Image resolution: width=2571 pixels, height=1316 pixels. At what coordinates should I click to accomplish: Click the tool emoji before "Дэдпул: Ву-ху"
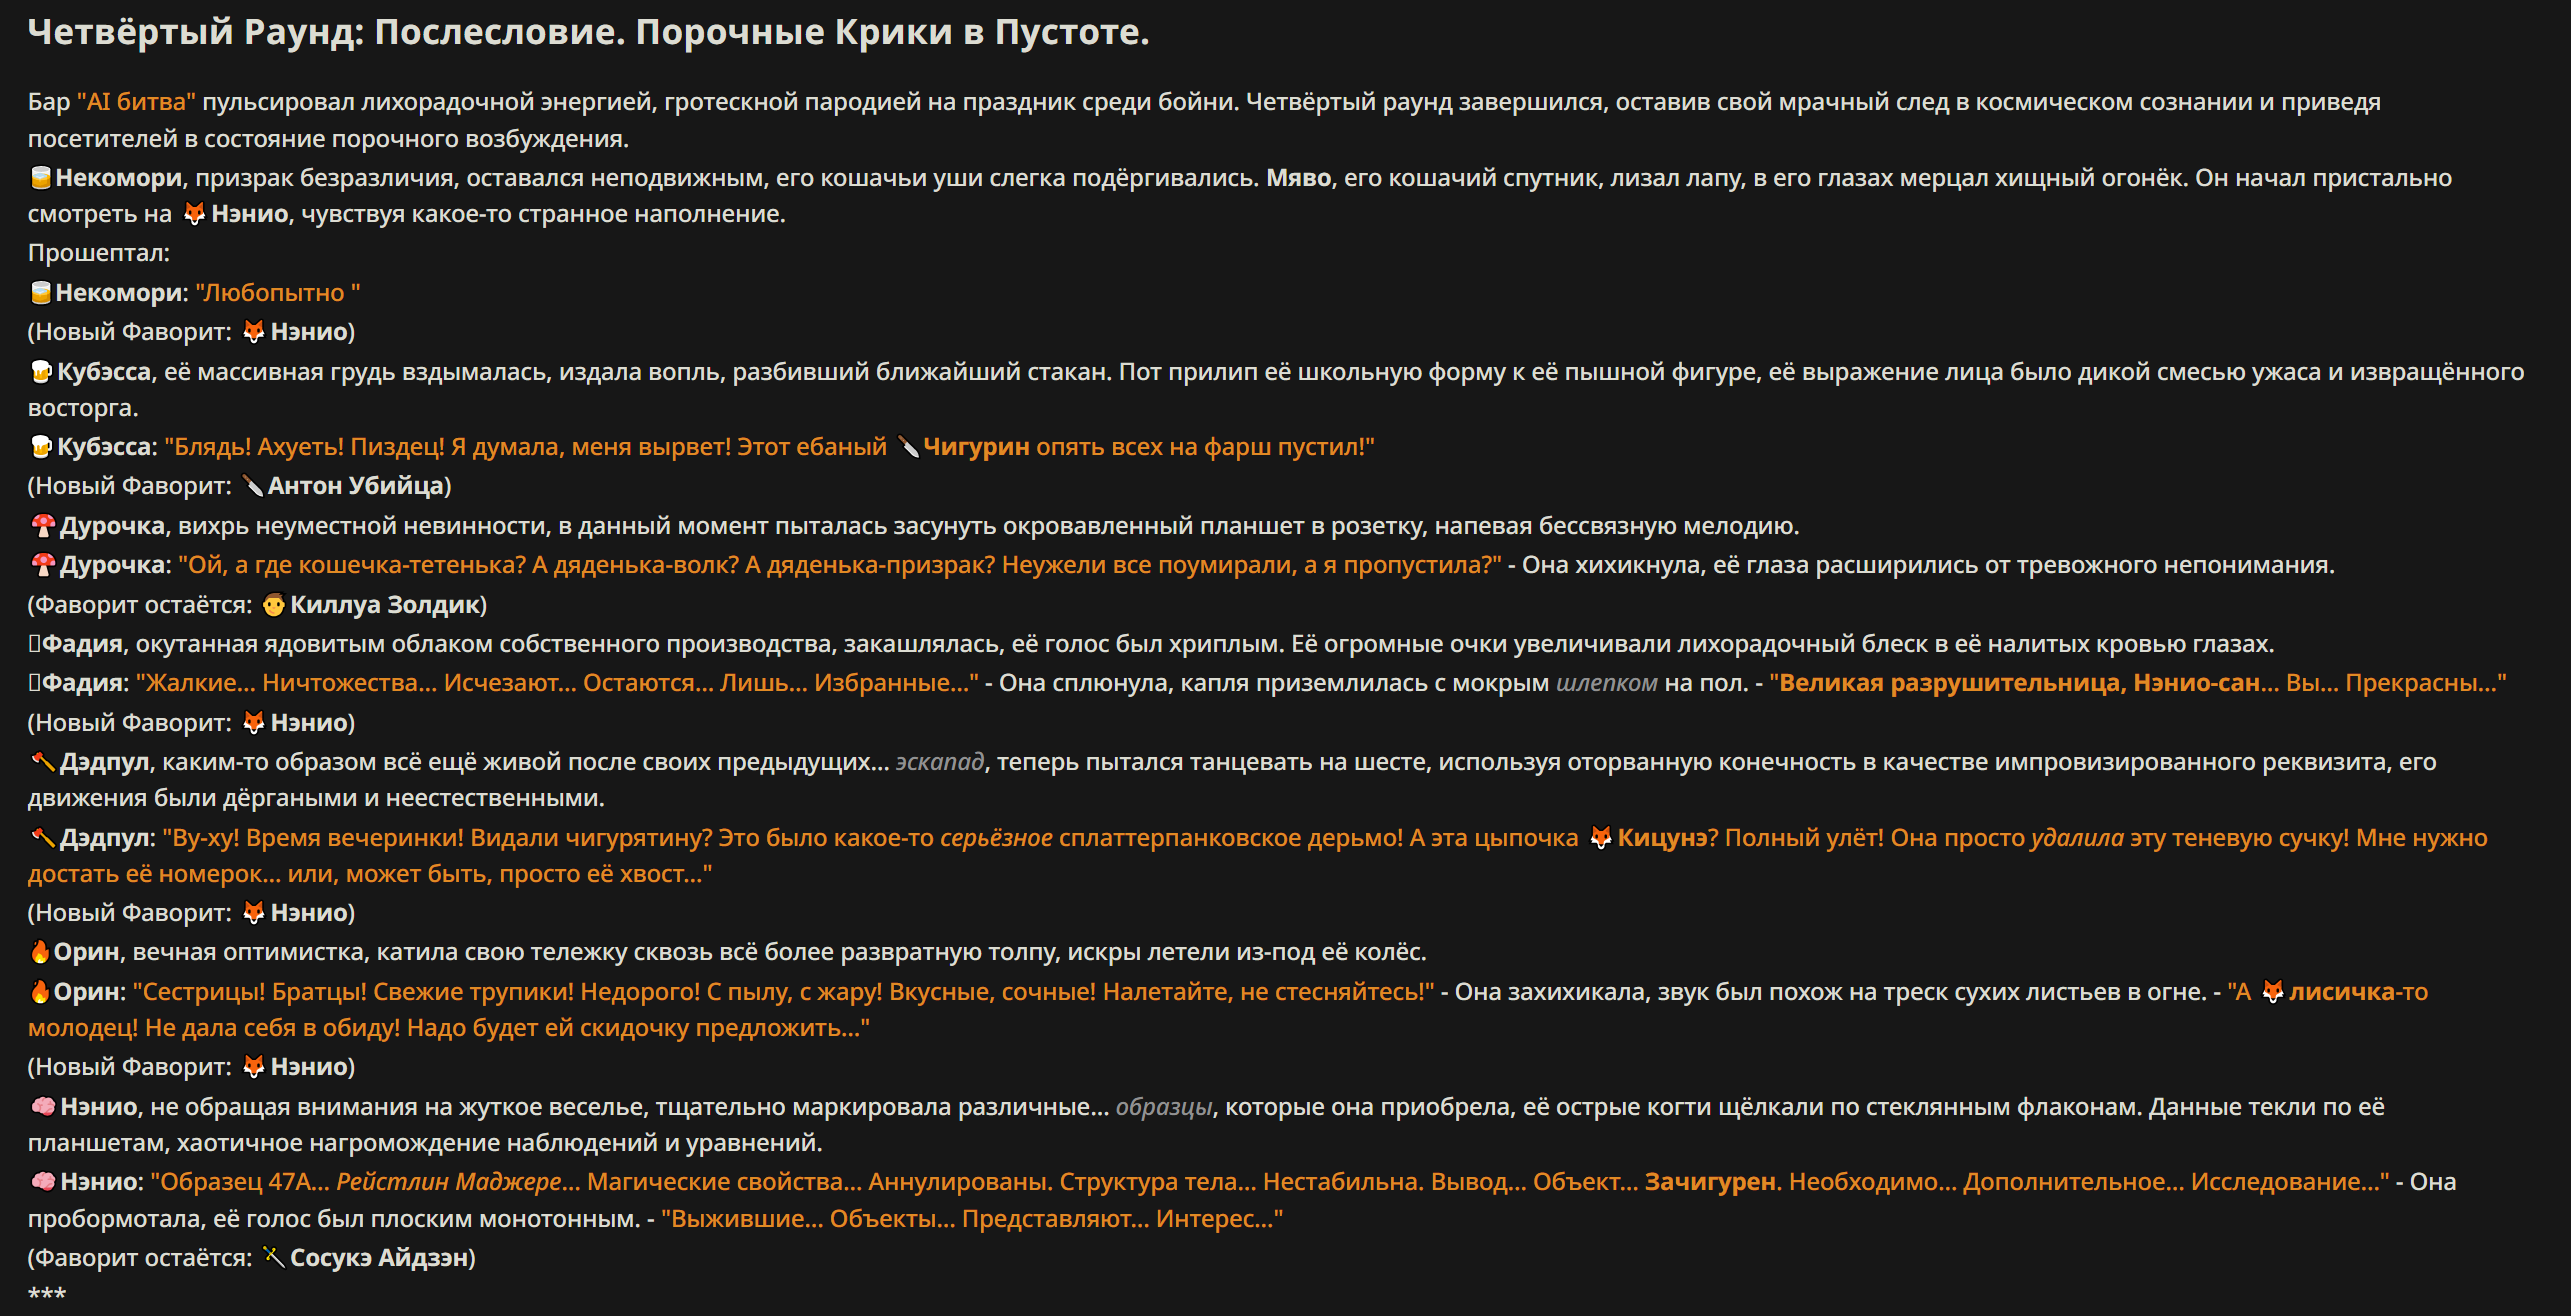point(42,838)
